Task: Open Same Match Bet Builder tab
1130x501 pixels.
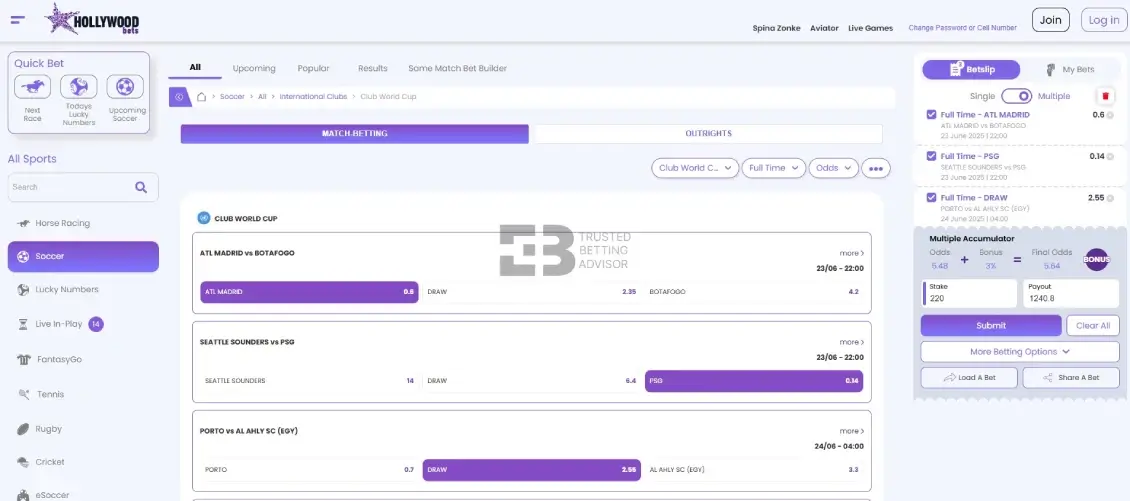Action: pos(458,68)
